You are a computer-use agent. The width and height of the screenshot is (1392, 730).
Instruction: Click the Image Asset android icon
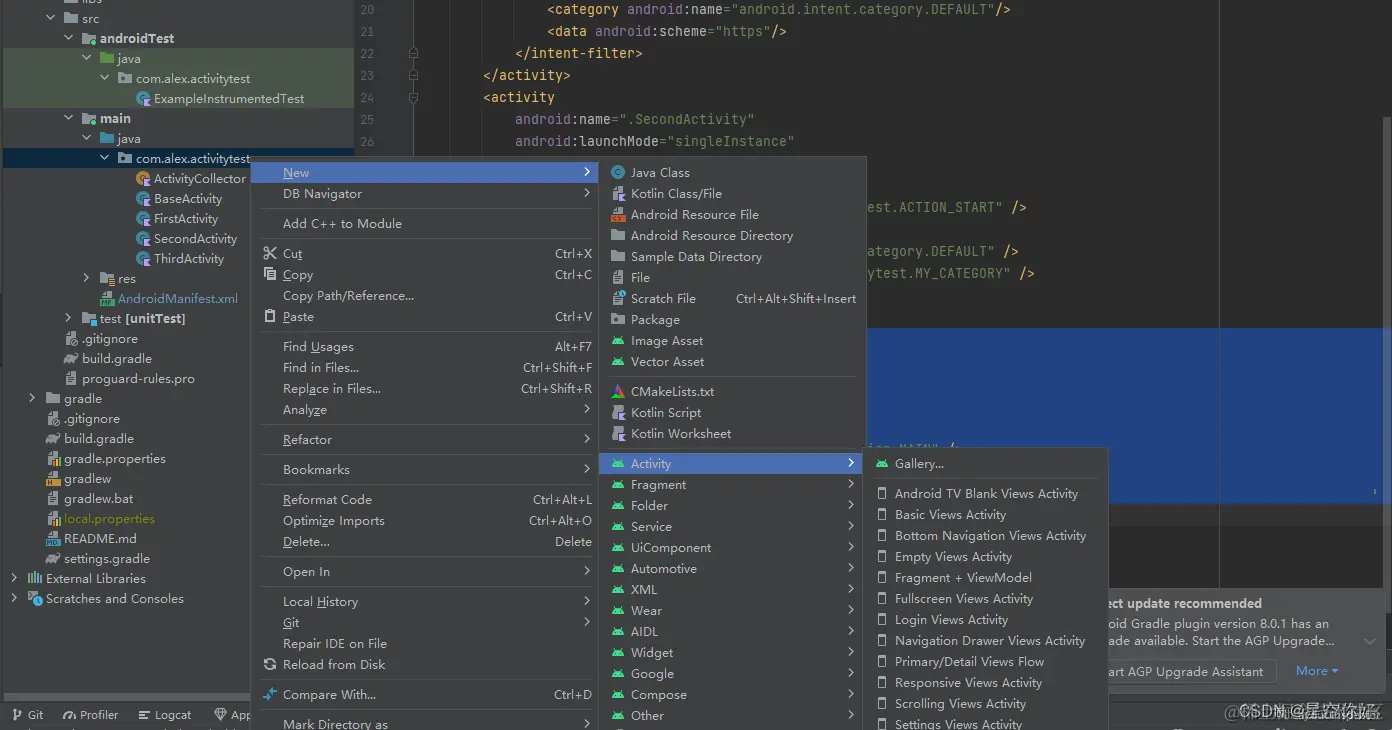[x=618, y=341]
